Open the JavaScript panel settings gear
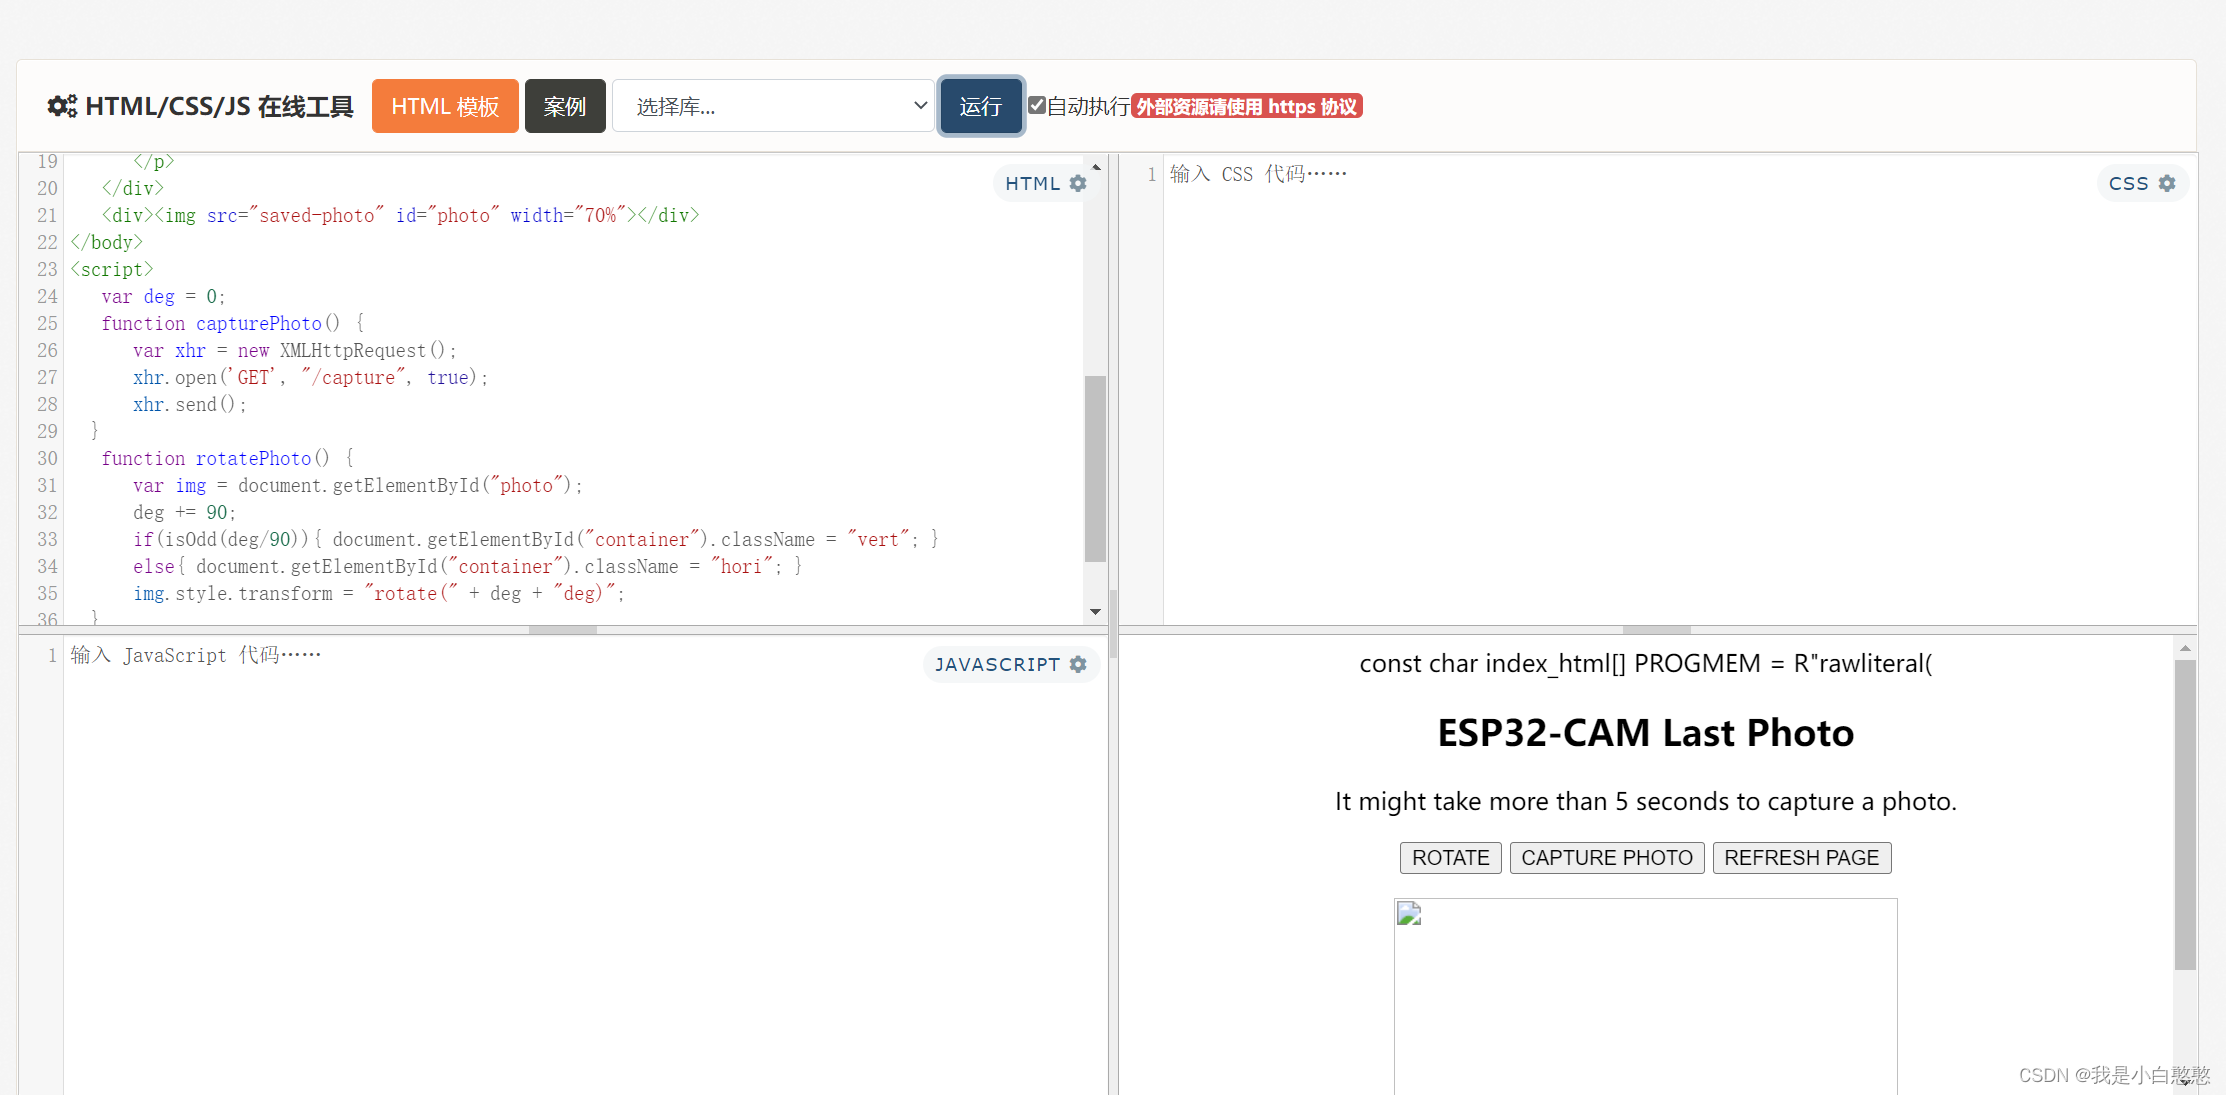Viewport: 2226px width, 1095px height. point(1078,664)
